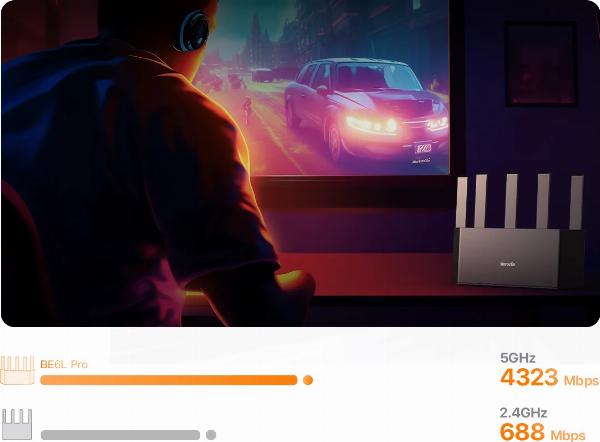Click the gray dot ending the gray bar

211,435
